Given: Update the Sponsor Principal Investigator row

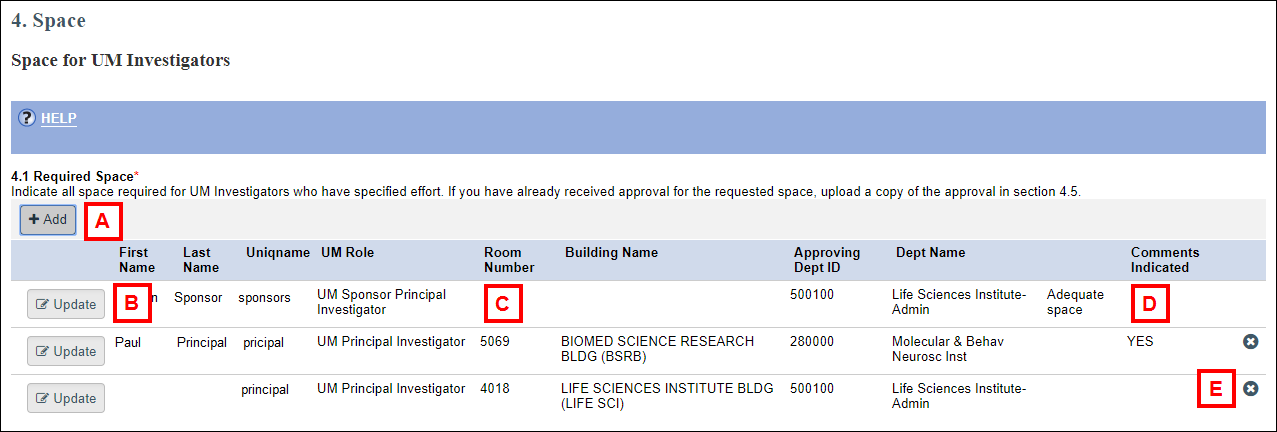Looking at the screenshot, I should click(66, 304).
